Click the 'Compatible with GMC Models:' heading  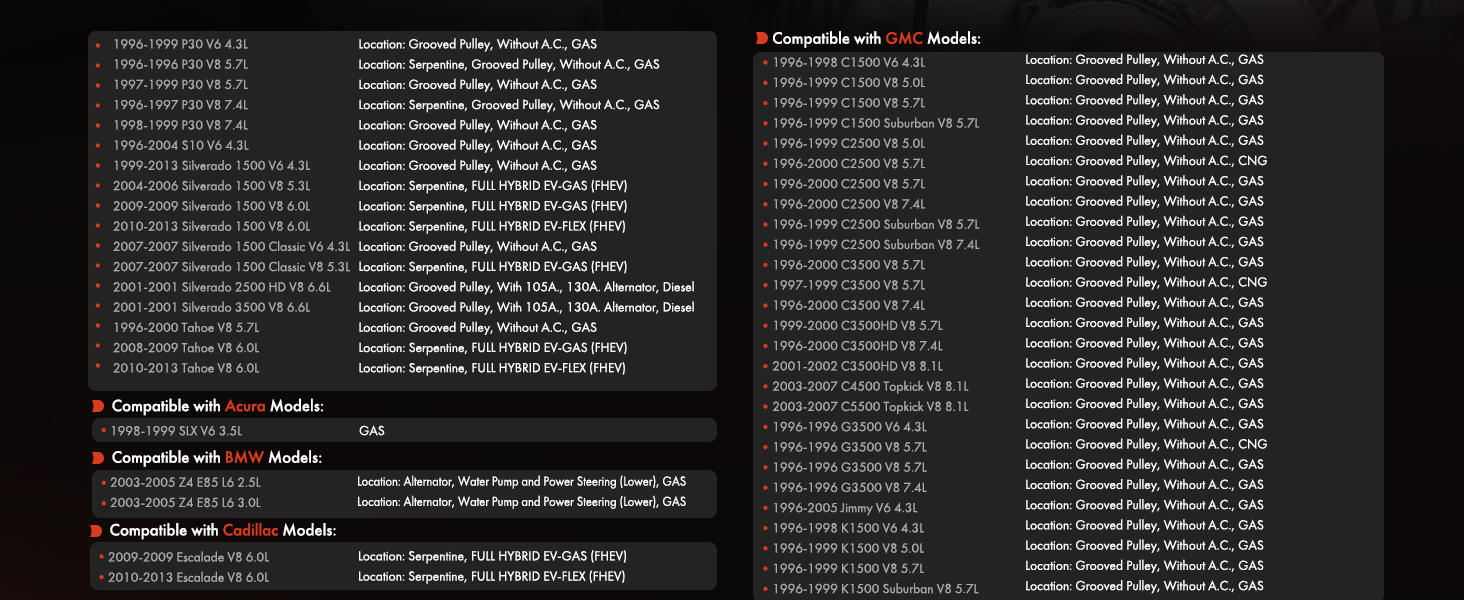pyautogui.click(x=876, y=39)
